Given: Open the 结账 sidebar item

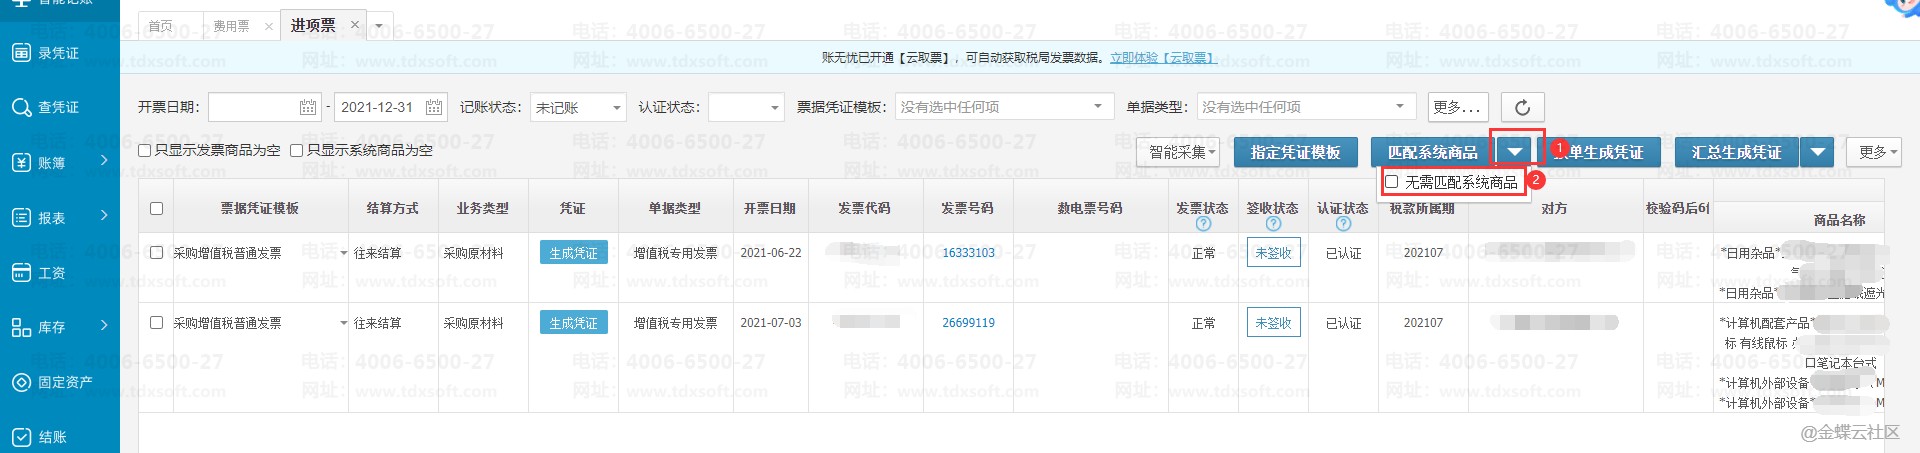Looking at the screenshot, I should click(45, 436).
